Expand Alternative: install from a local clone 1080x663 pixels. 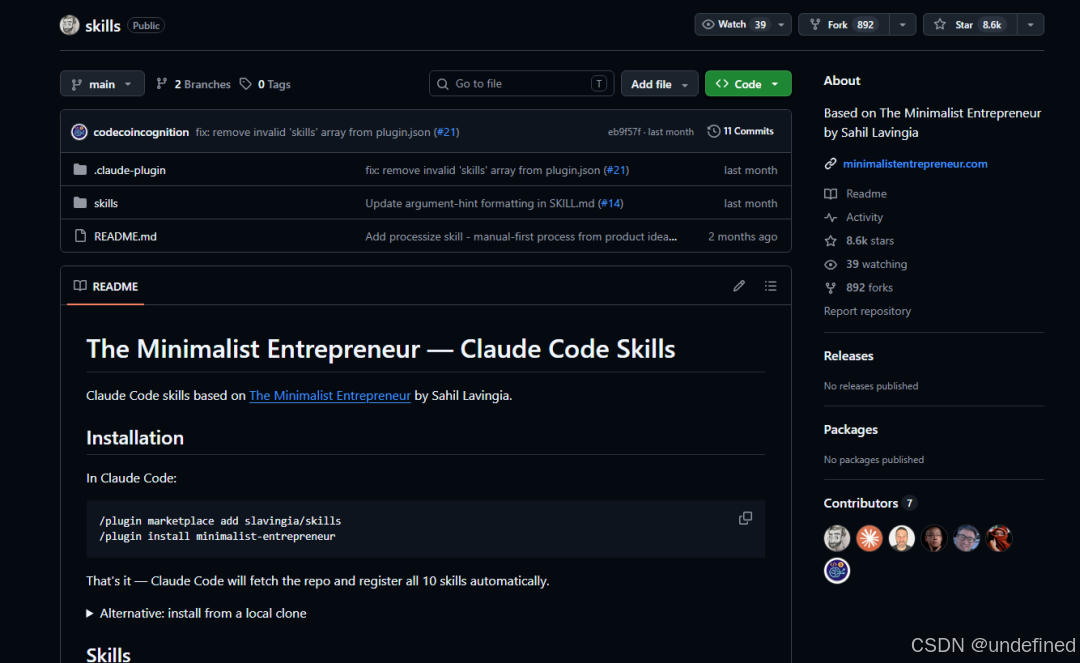[196, 613]
